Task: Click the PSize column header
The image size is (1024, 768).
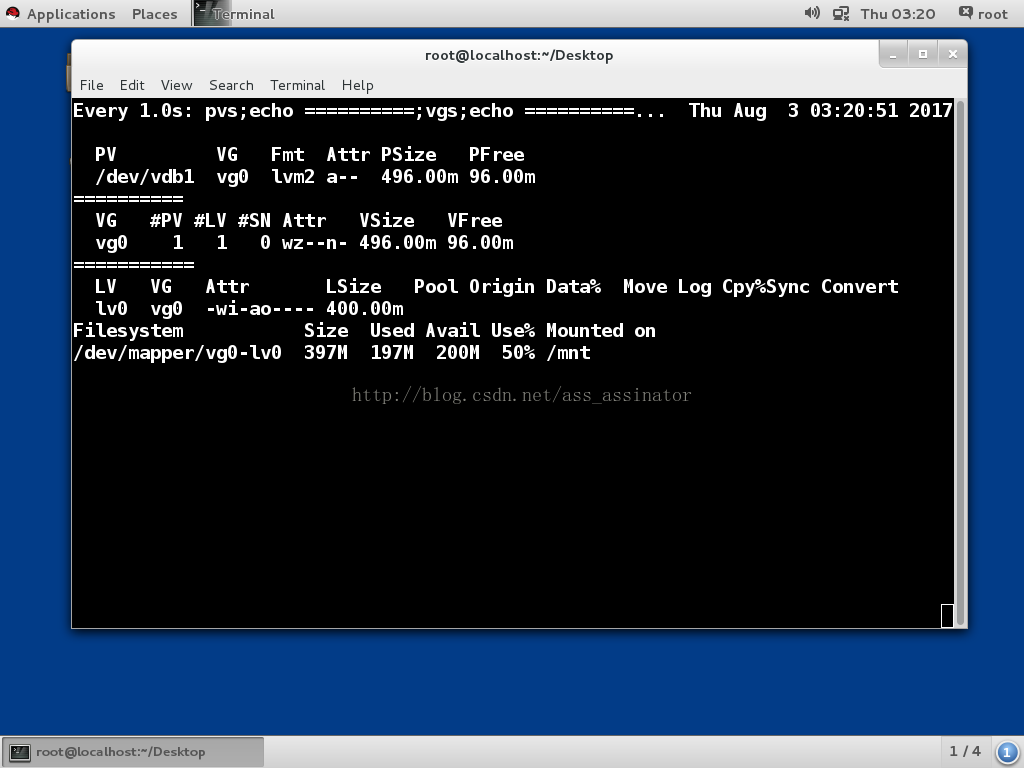Action: point(408,155)
